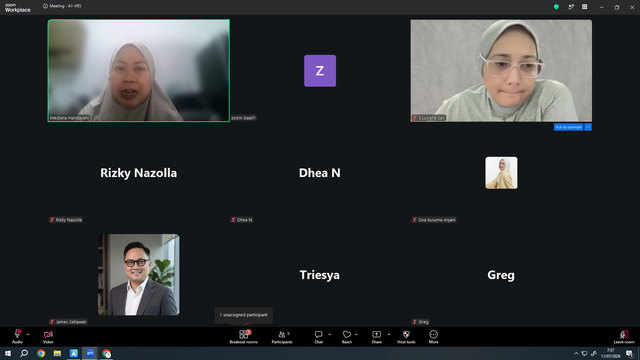Click the small 'James Setiawan' name label

68,322
